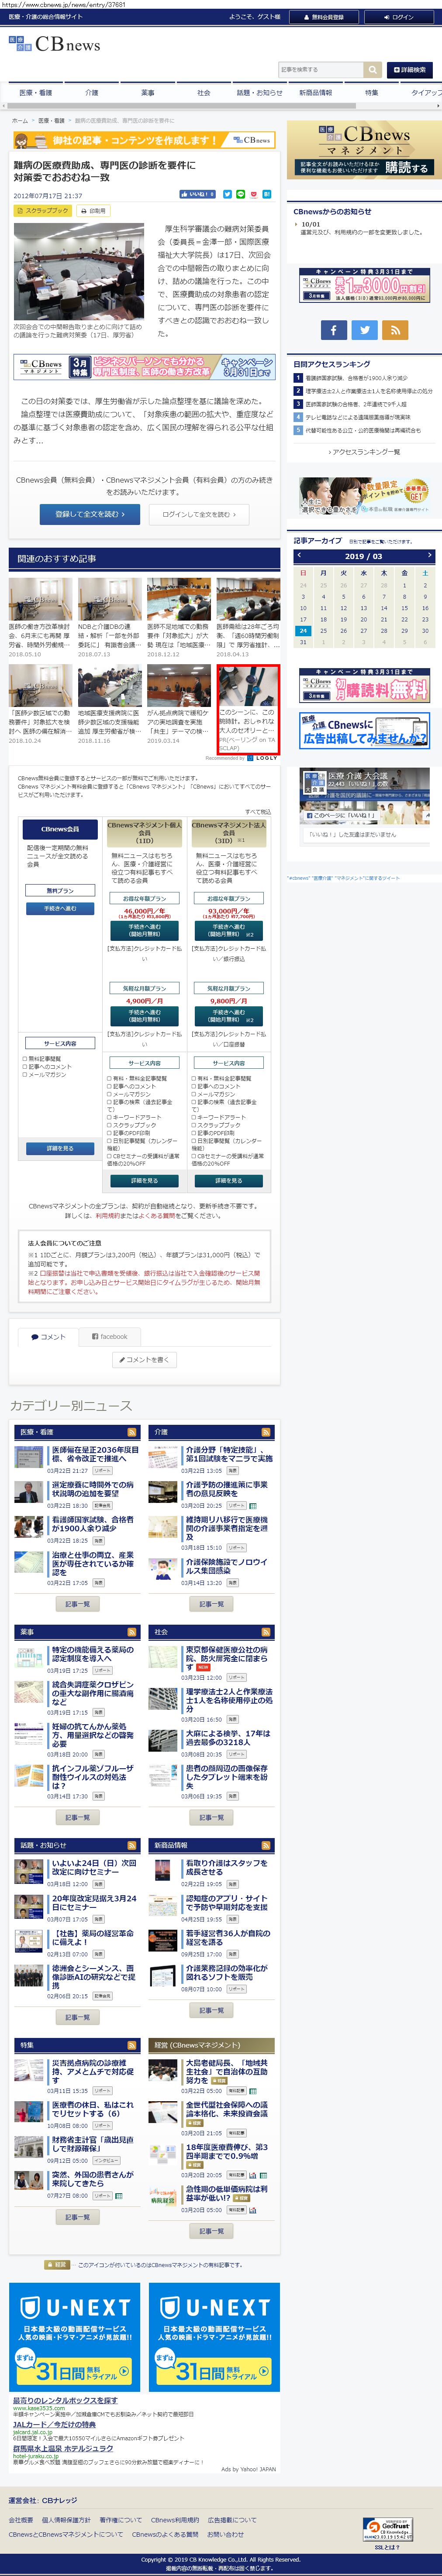Screen dimensions: 442x2576
Task: Go to next month in calendar
Action: coord(430,556)
